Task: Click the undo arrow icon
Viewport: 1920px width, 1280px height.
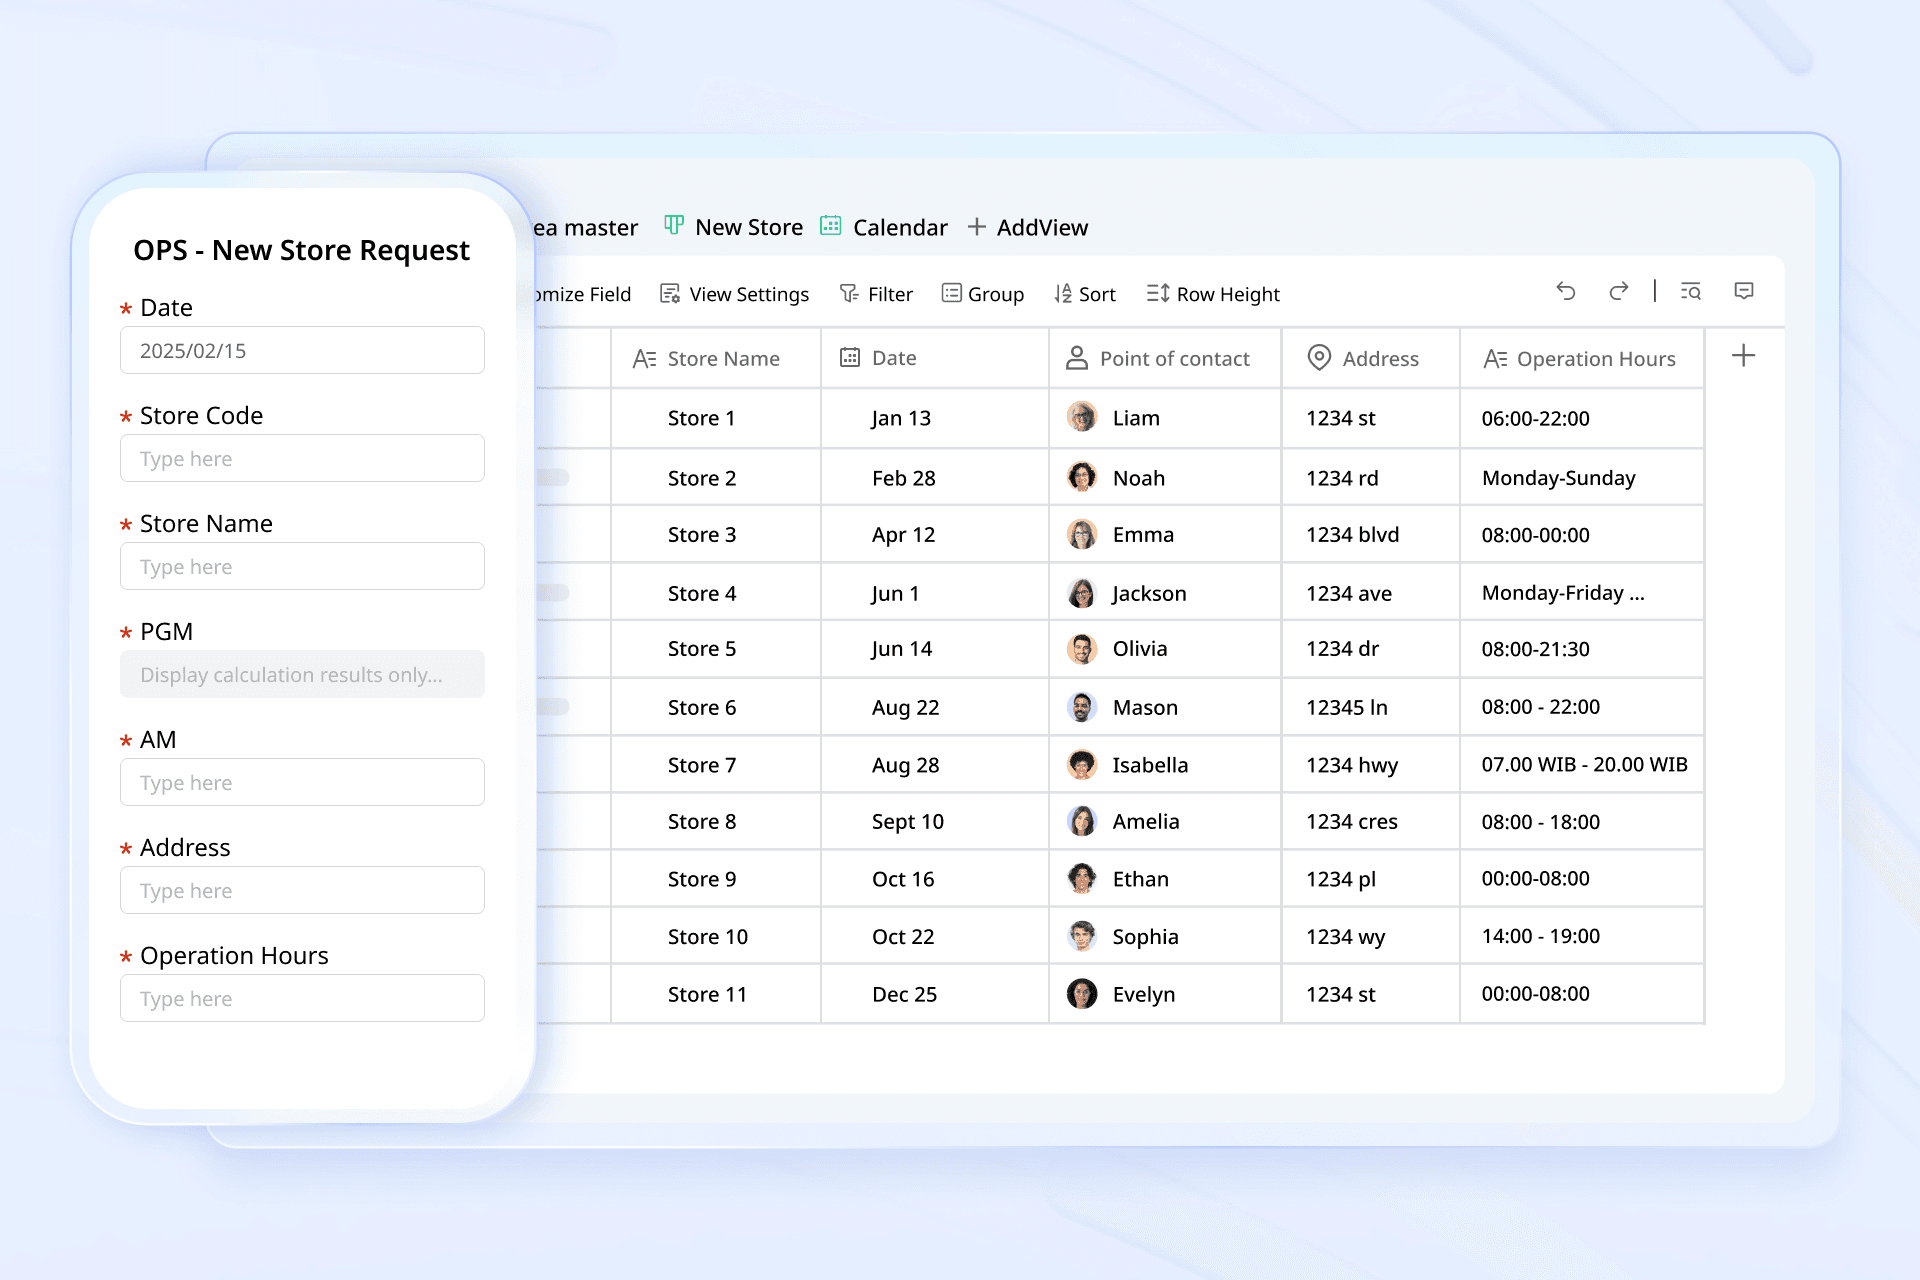Action: 1566,291
